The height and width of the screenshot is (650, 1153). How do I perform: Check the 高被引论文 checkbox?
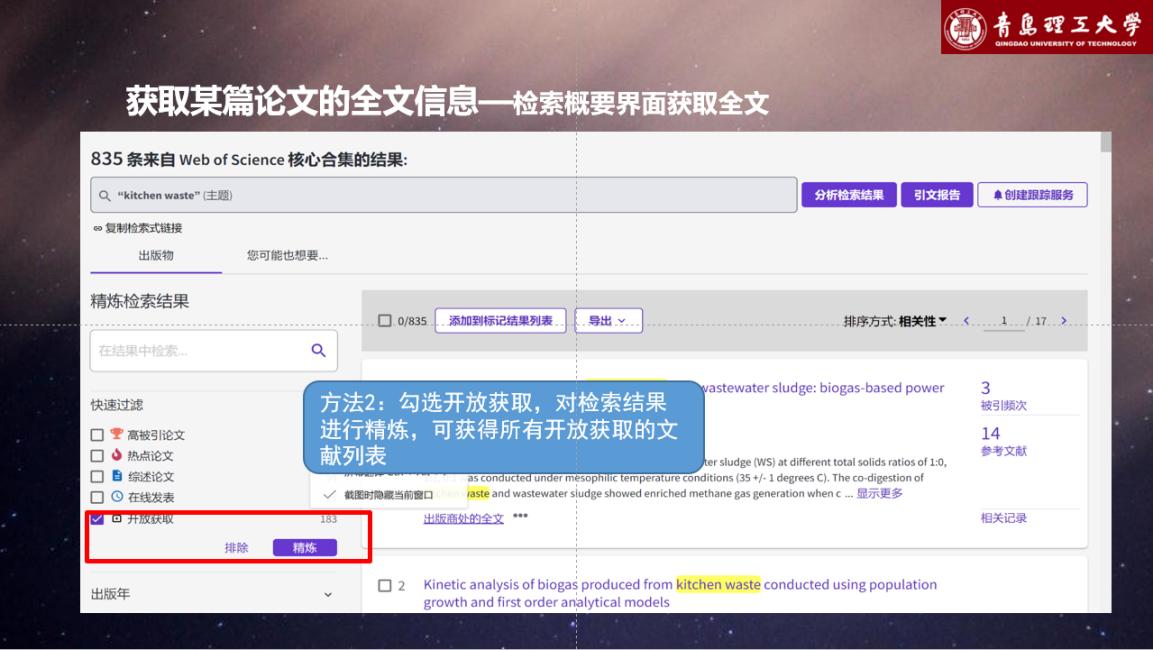pos(97,435)
